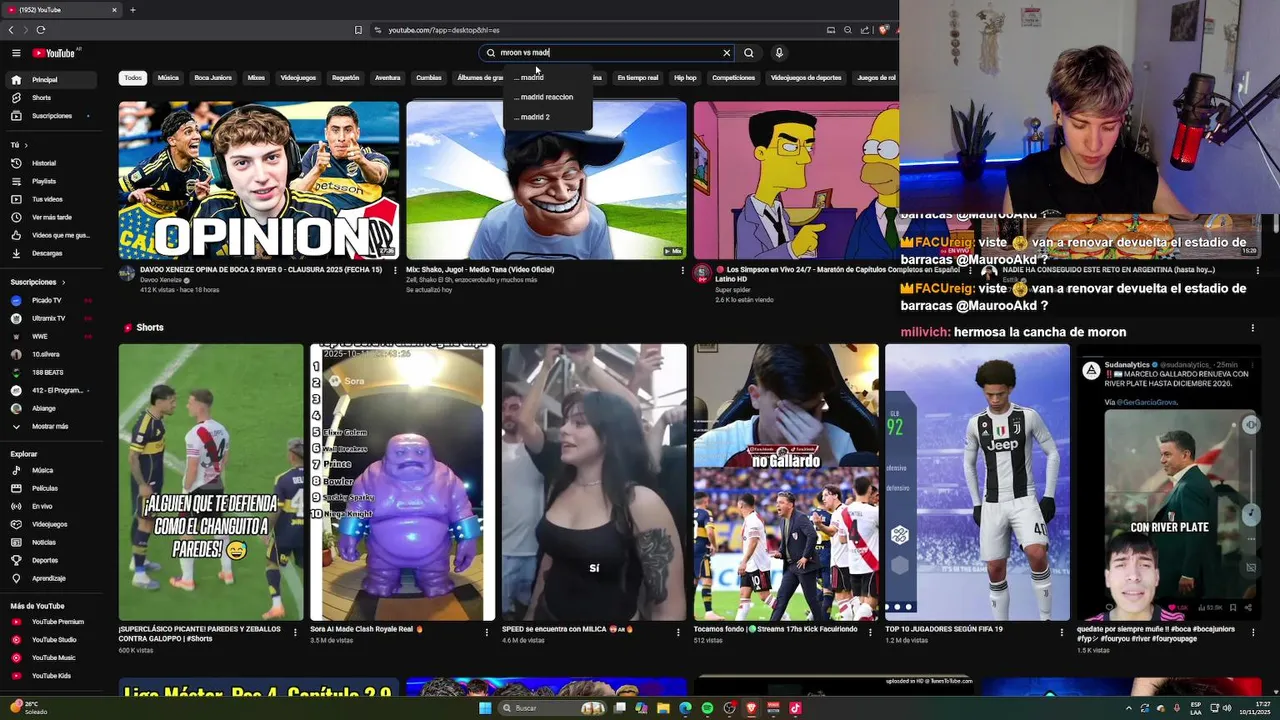Select the Boca Juniors filter chip
The width and height of the screenshot is (1280, 720).
point(213,78)
